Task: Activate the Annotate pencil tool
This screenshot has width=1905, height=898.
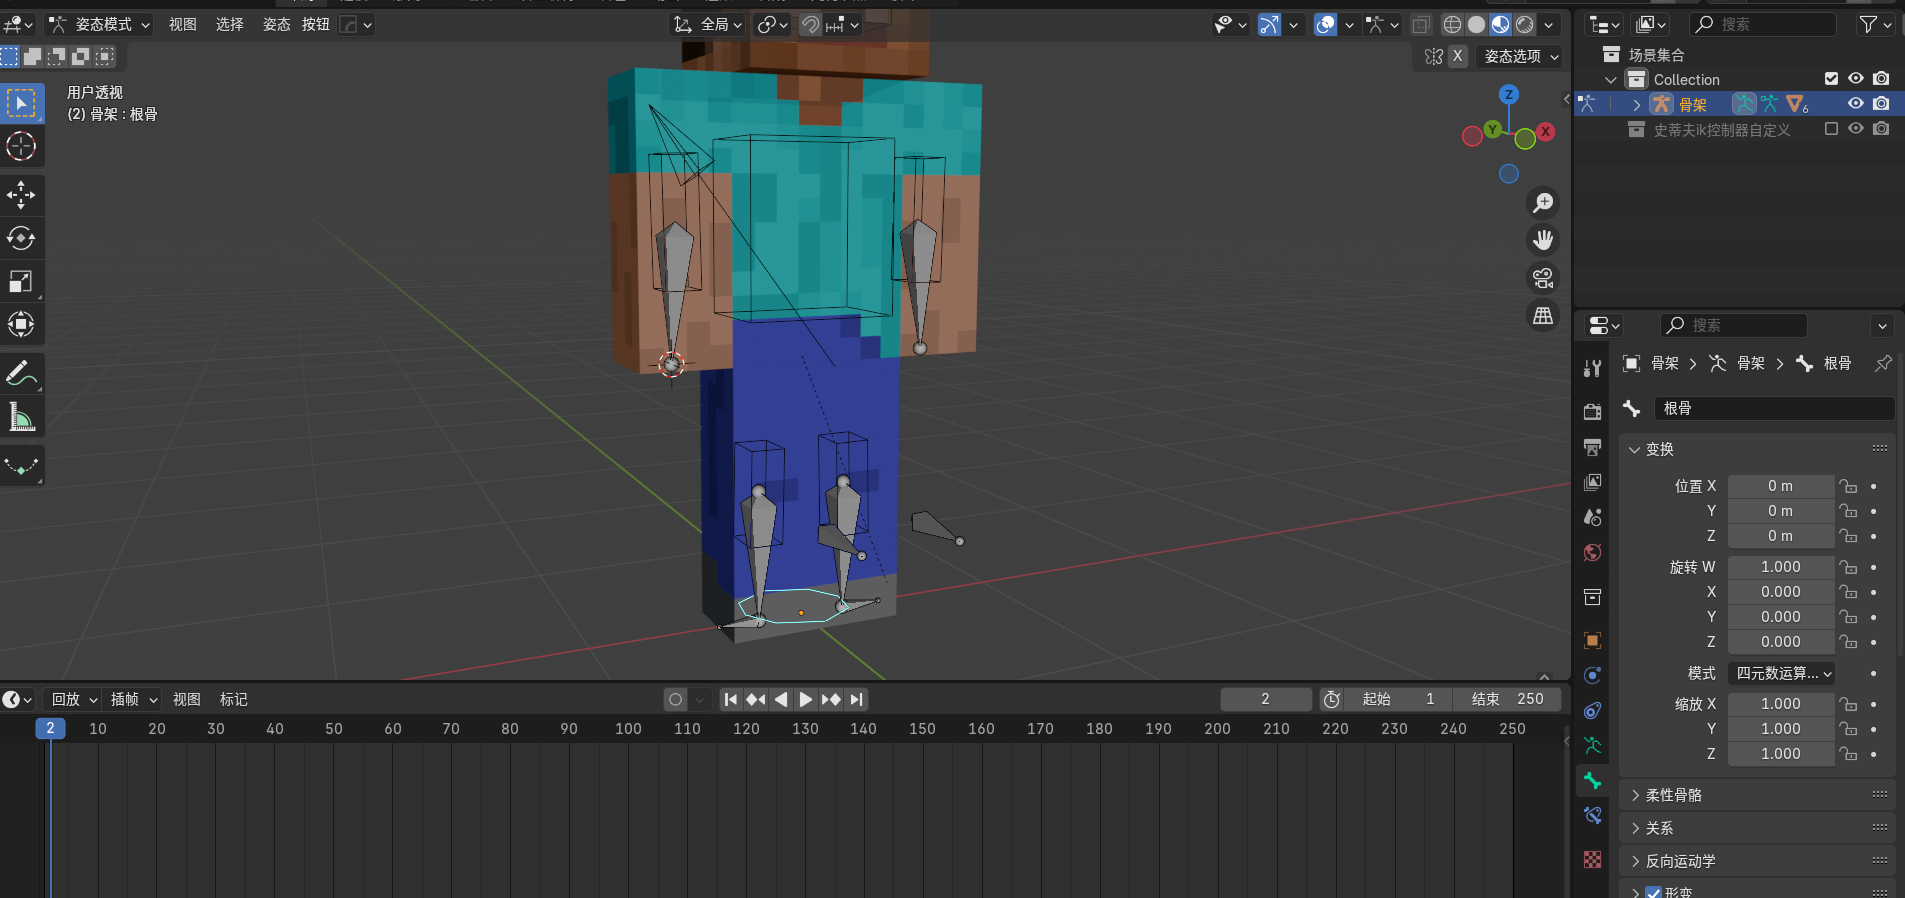Action: pos(21,374)
